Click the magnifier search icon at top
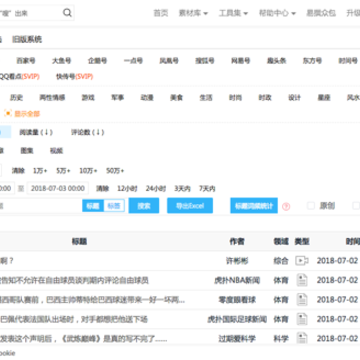Screen dimensions: 360x360 pos(67,13)
